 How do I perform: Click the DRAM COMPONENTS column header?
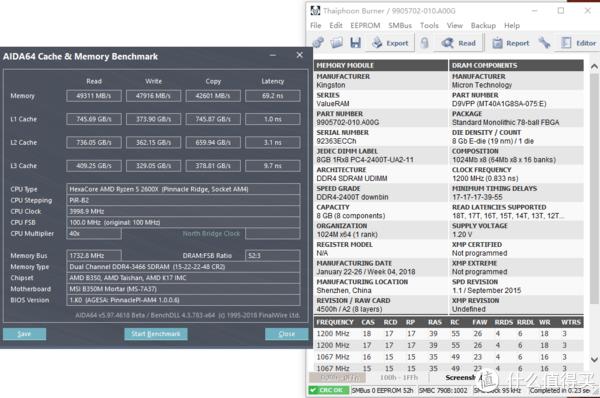pos(516,65)
